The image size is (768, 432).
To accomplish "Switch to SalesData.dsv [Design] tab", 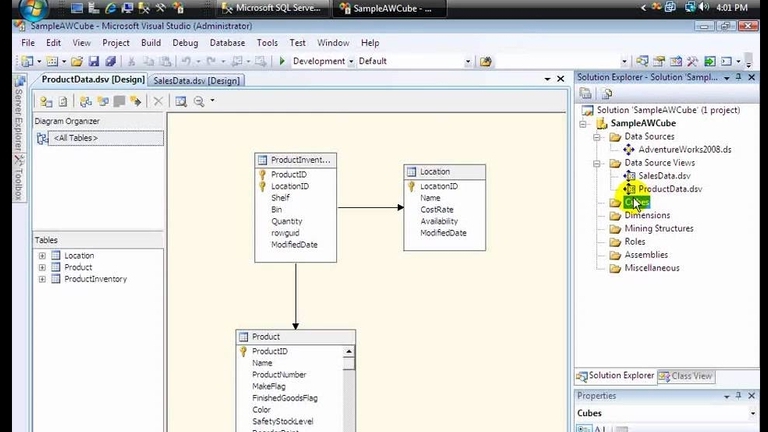I will [196, 81].
